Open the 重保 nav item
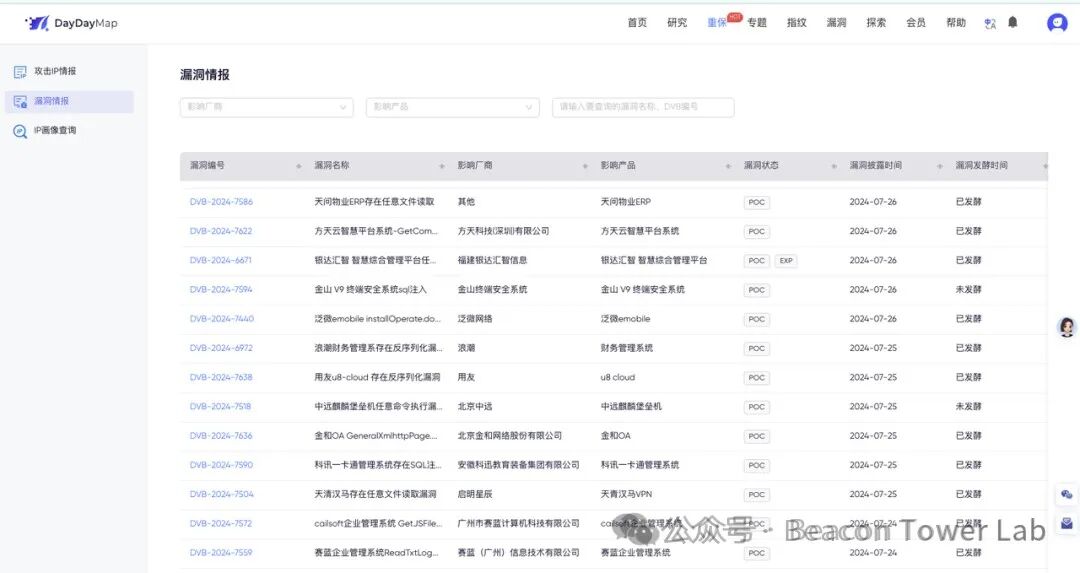Image resolution: width=1080 pixels, height=573 pixels. tap(717, 23)
